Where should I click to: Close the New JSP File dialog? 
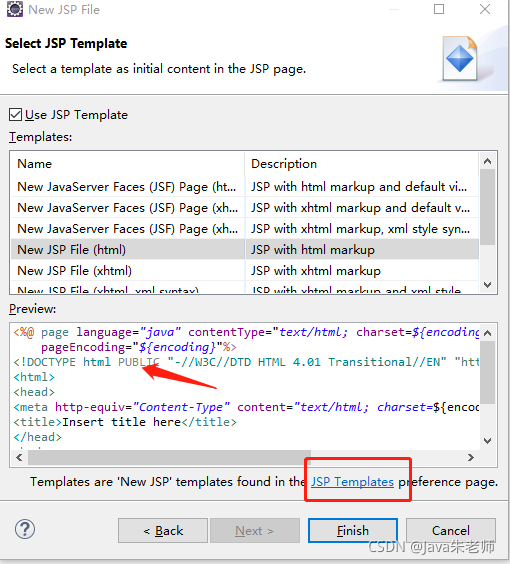(485, 9)
